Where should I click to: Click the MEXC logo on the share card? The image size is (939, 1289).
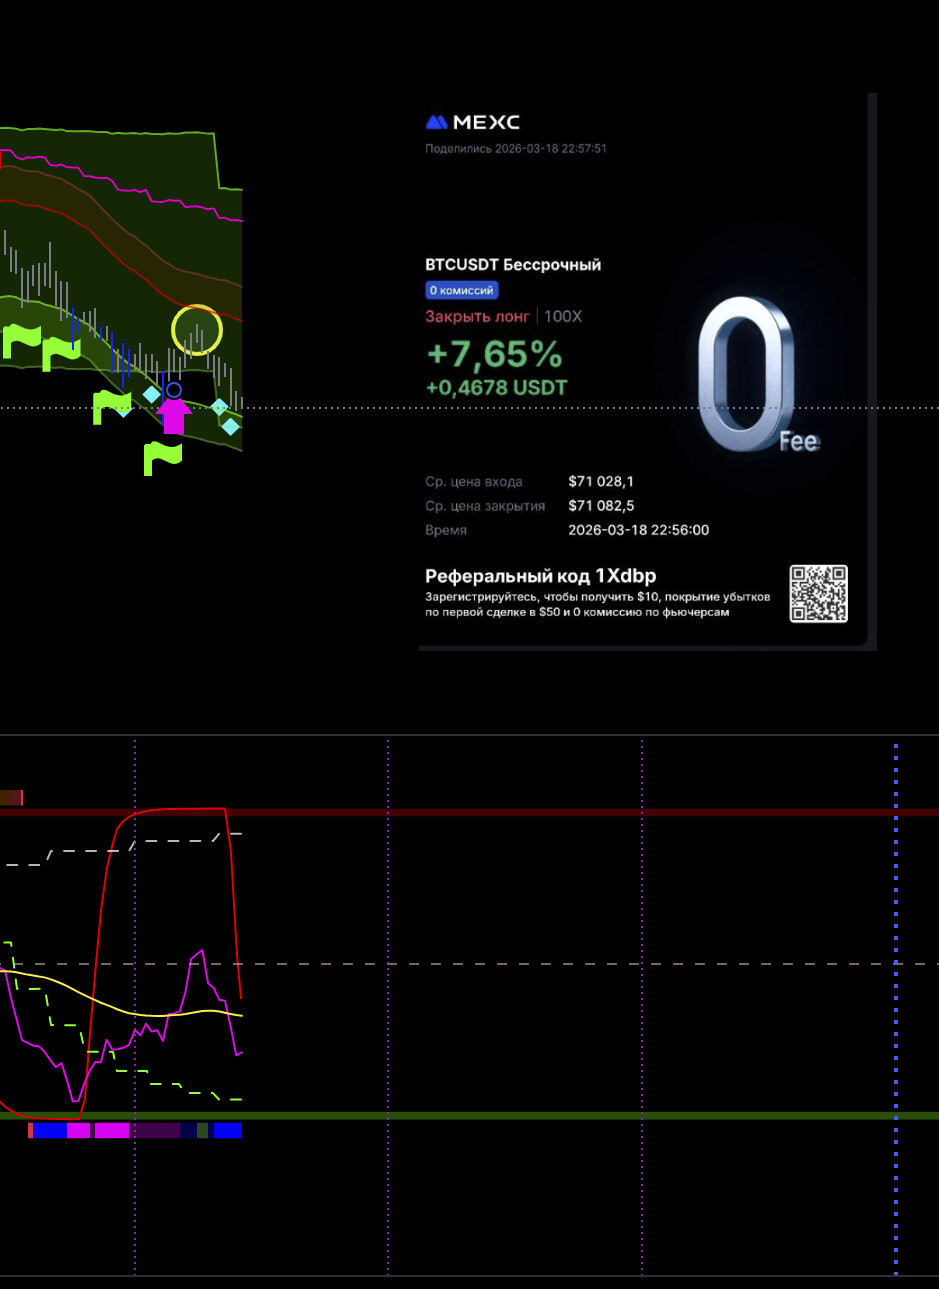point(472,122)
